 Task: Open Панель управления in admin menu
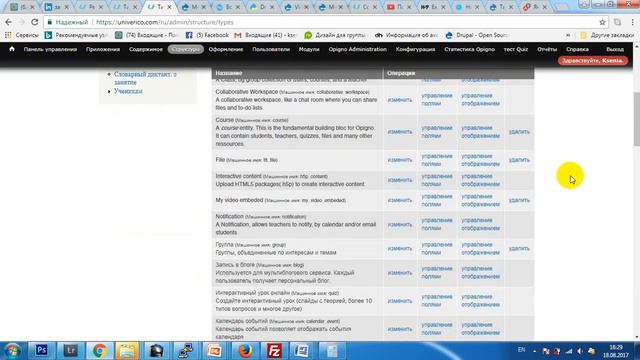click(x=50, y=49)
